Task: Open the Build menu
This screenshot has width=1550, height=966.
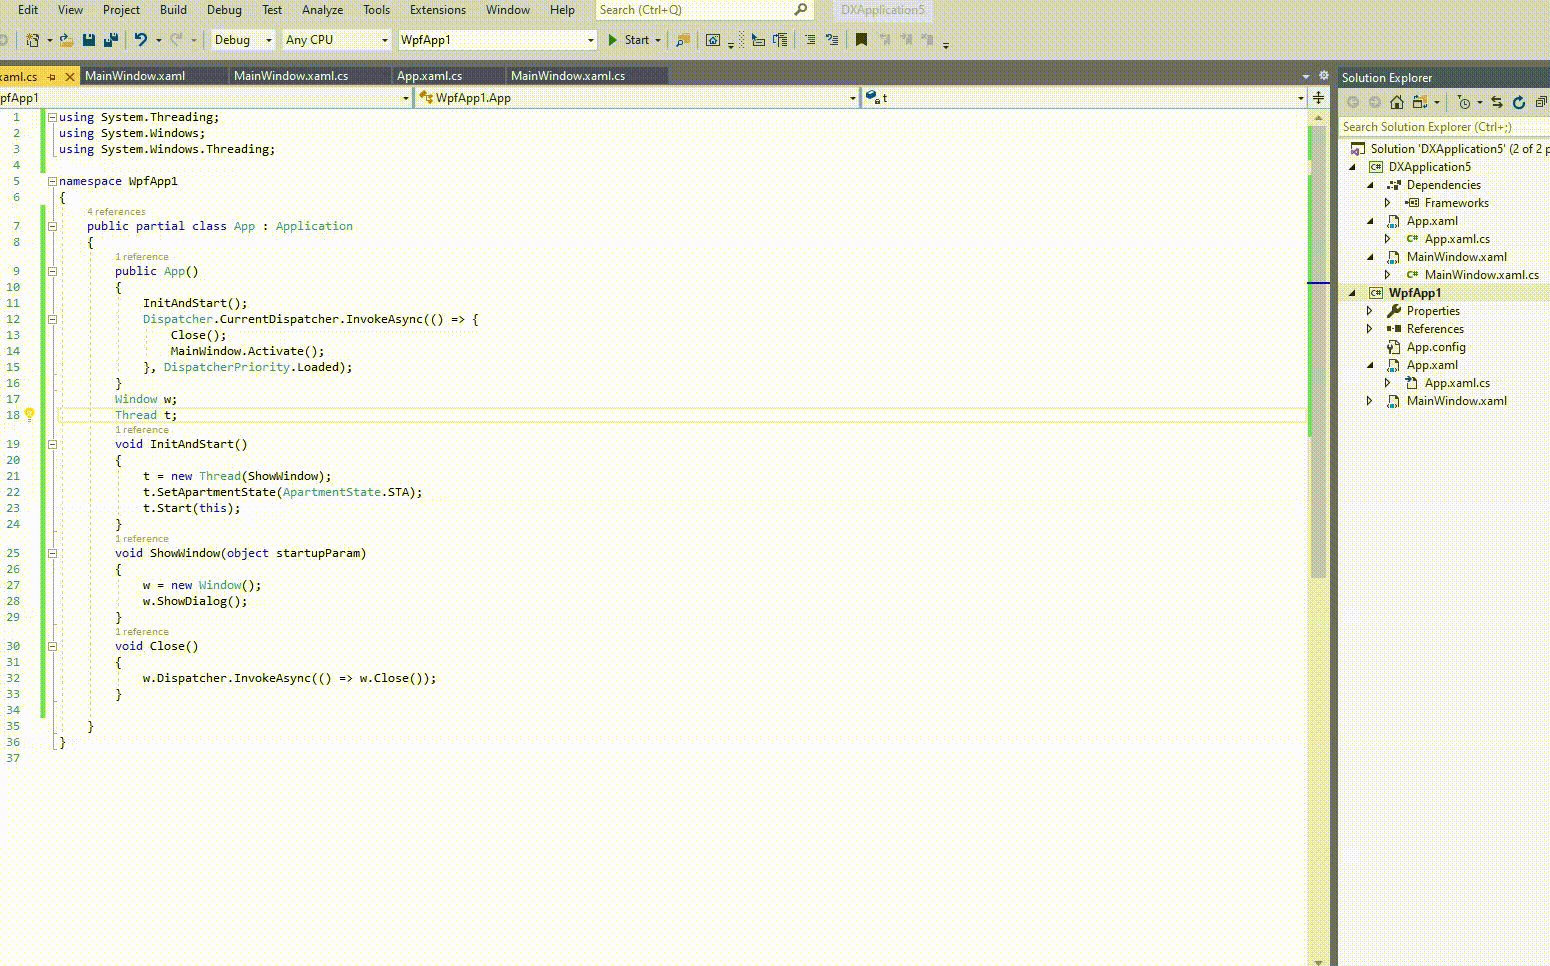Action: click(173, 10)
